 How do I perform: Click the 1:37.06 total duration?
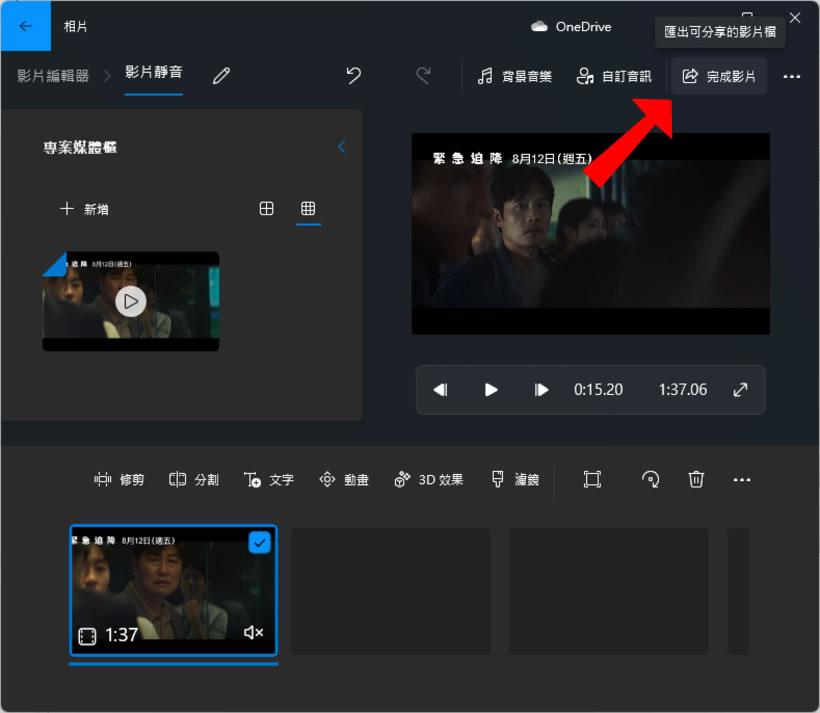coord(682,390)
